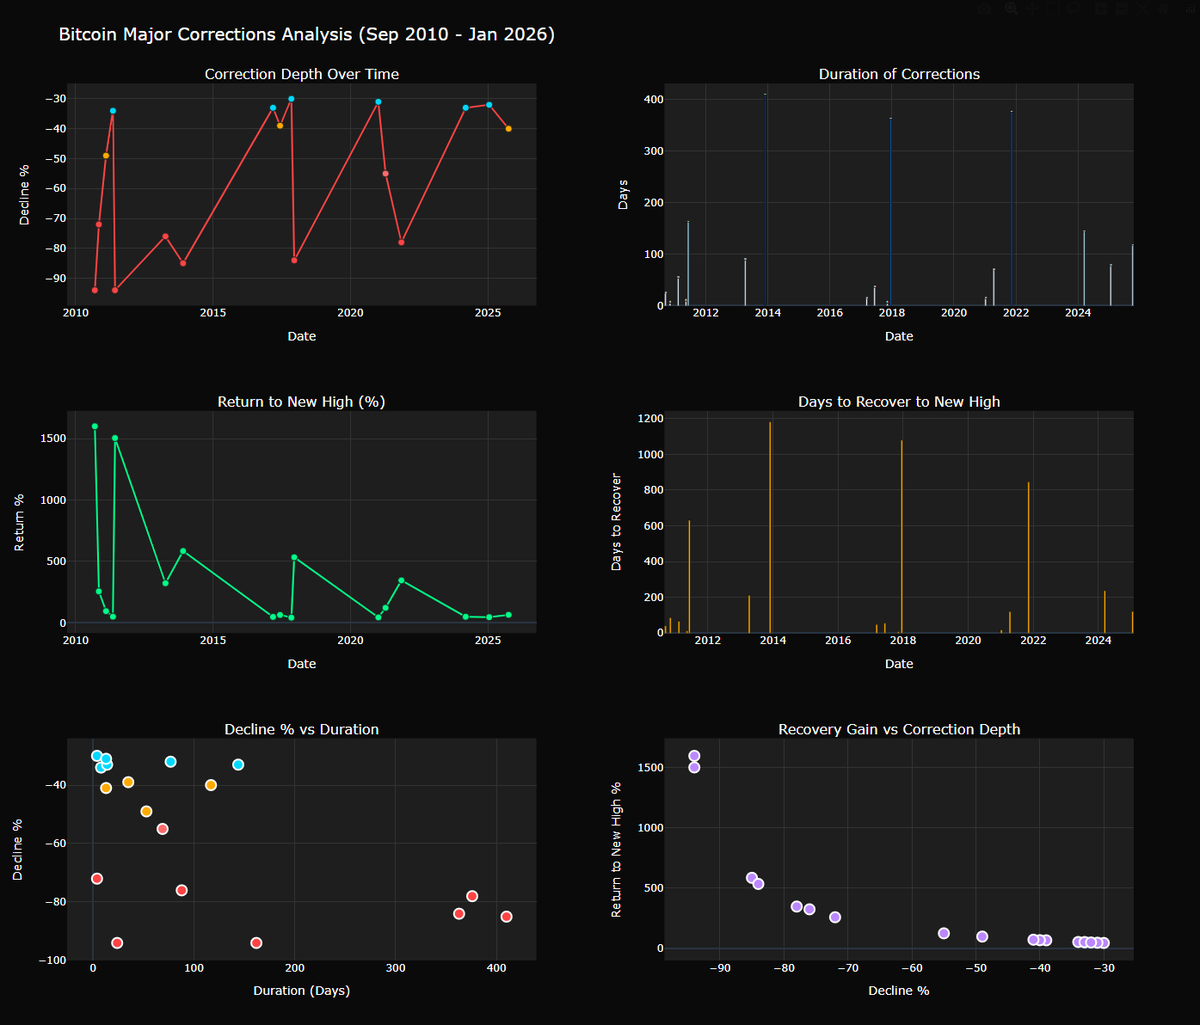Viewport: 1200px width, 1025px height.
Task: Click the 2022 bar in Days to Recover chart
Action: click(1029, 557)
